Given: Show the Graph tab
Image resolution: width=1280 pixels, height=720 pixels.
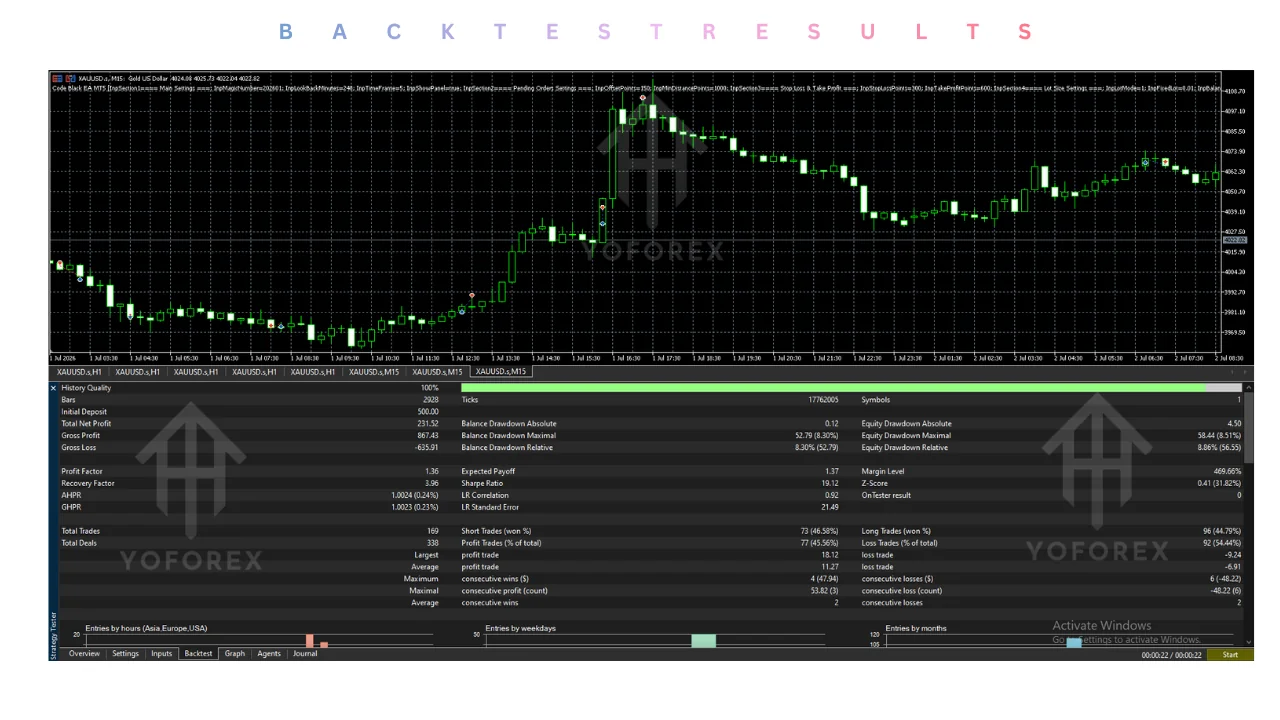Looking at the screenshot, I should tap(234, 654).
